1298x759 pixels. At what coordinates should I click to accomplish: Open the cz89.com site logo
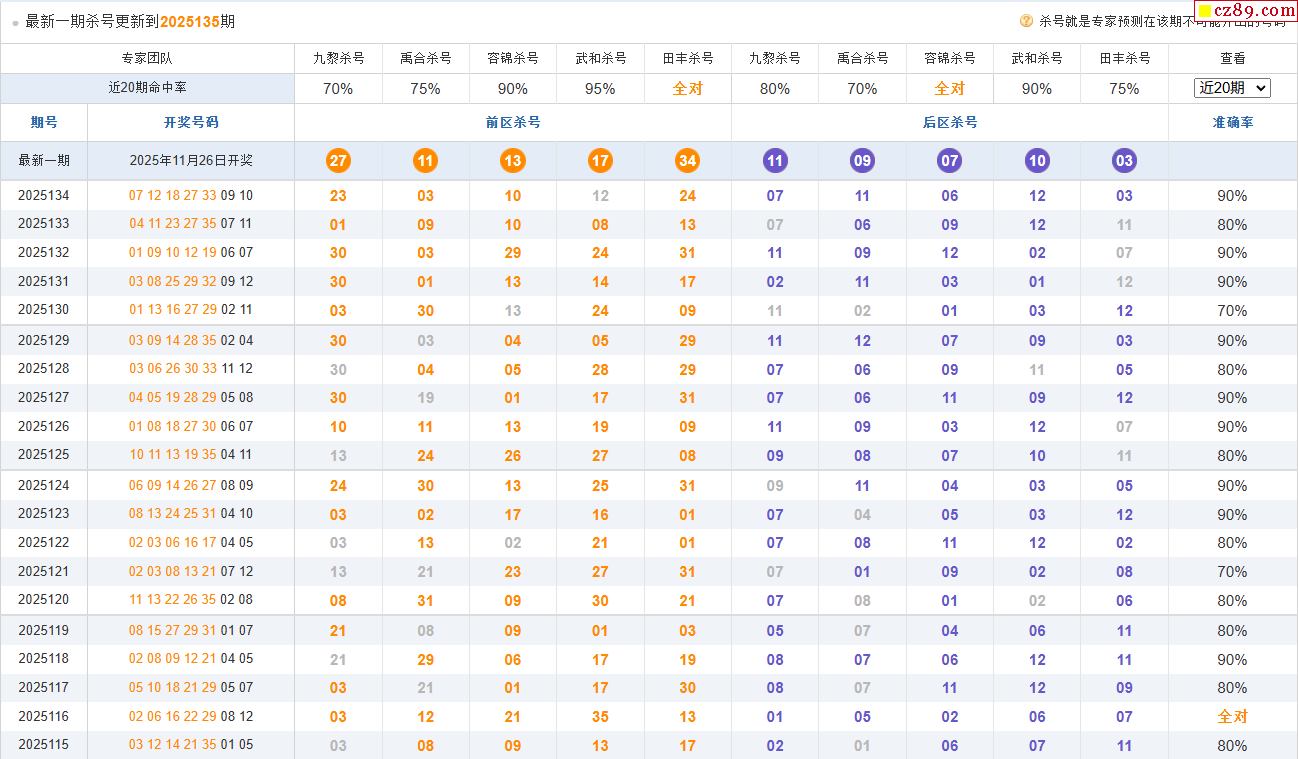(x=1245, y=11)
